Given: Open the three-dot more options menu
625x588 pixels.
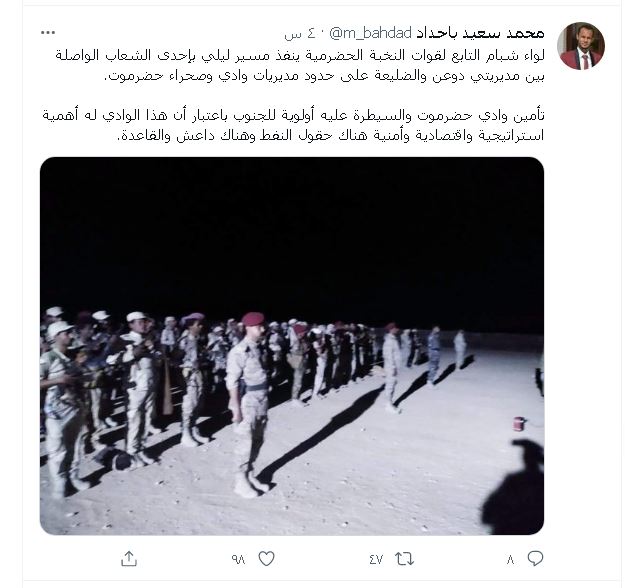Looking at the screenshot, I should [48, 33].
